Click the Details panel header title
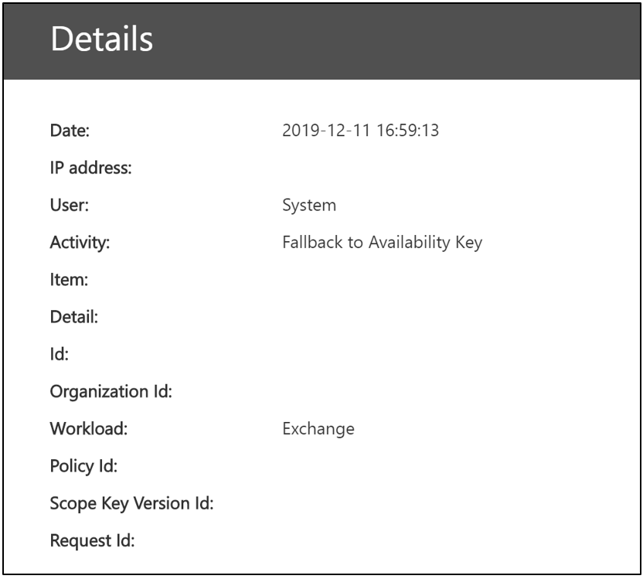643x579 pixels. (102, 39)
